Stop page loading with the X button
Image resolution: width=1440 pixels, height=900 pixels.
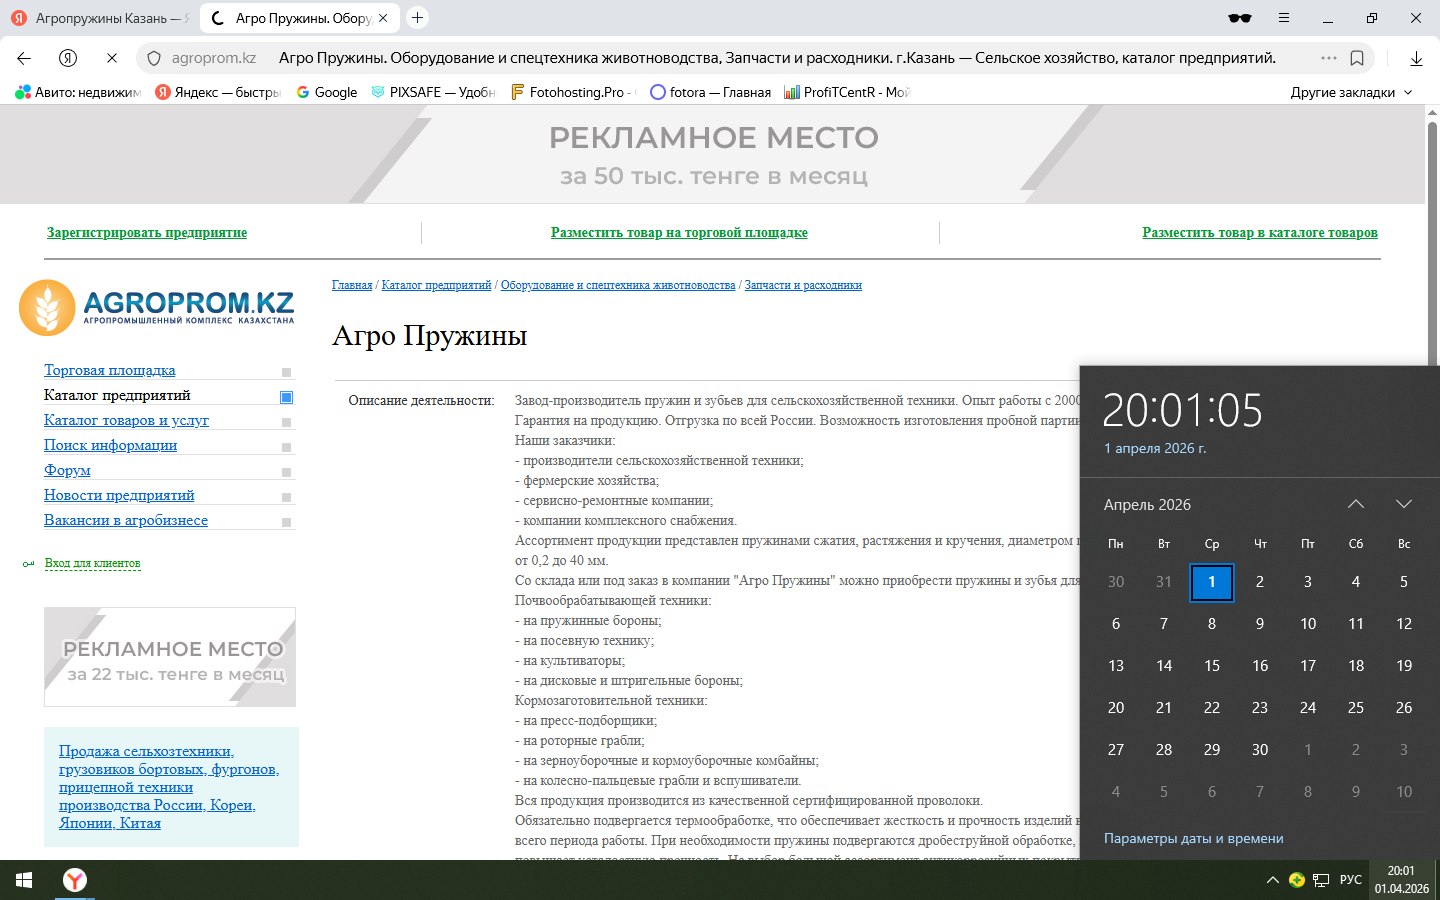(x=111, y=58)
